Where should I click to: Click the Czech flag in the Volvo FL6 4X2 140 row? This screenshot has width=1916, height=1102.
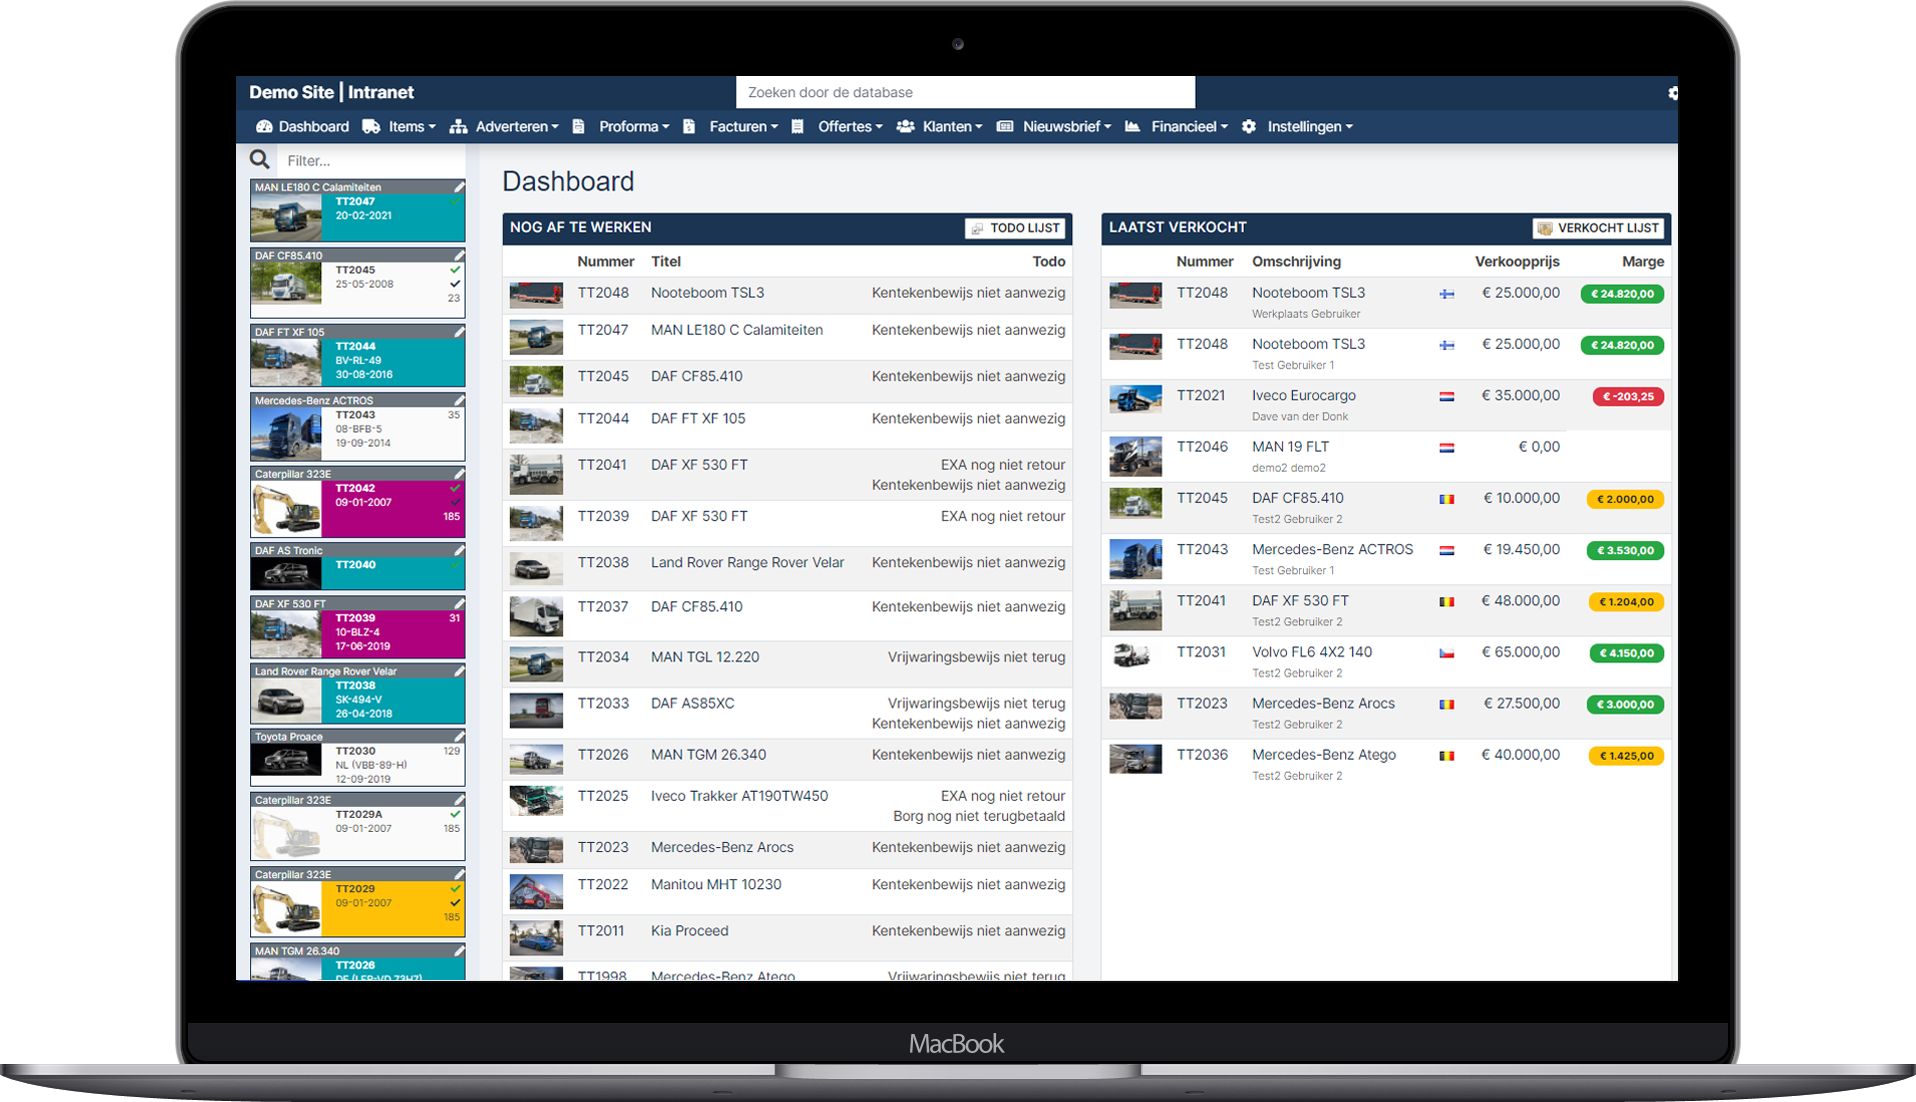point(1447,653)
